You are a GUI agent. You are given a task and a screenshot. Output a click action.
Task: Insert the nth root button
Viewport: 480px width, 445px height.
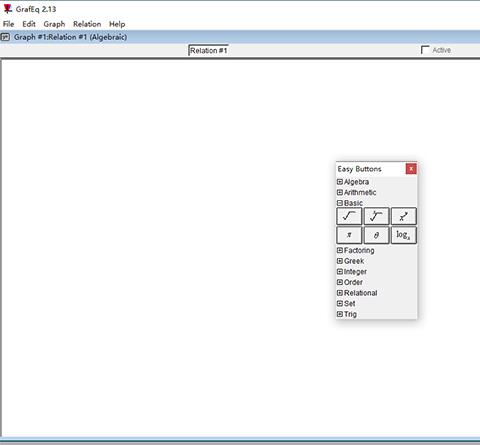click(x=376, y=216)
